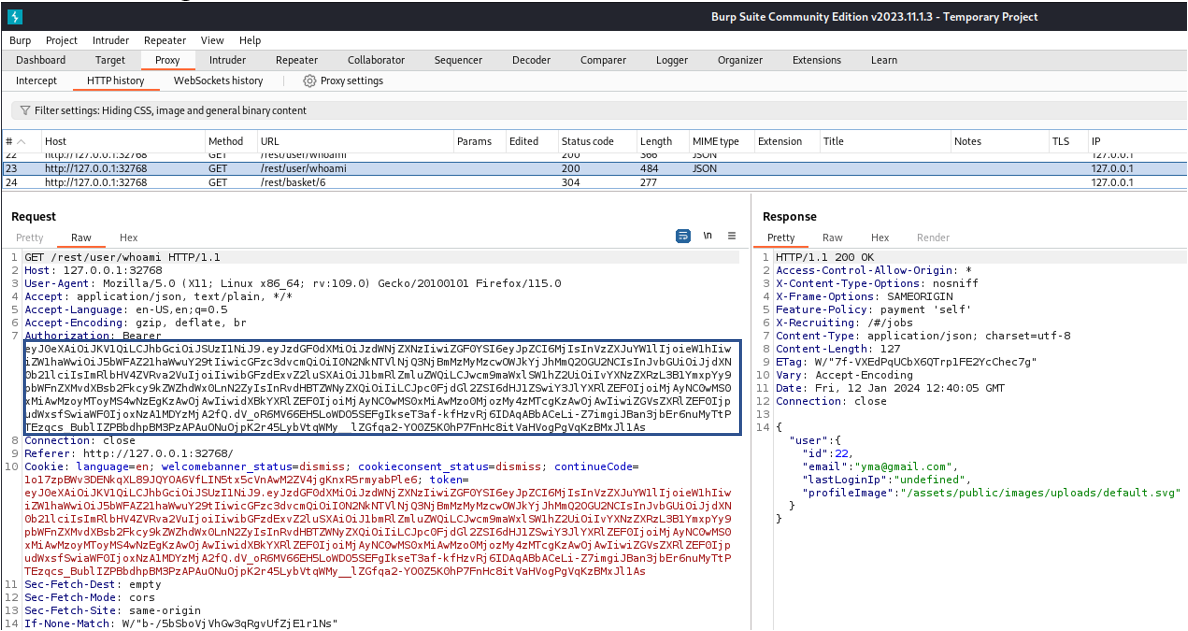Go to the Collaborator tab
The height and width of the screenshot is (631, 1188).
(377, 60)
